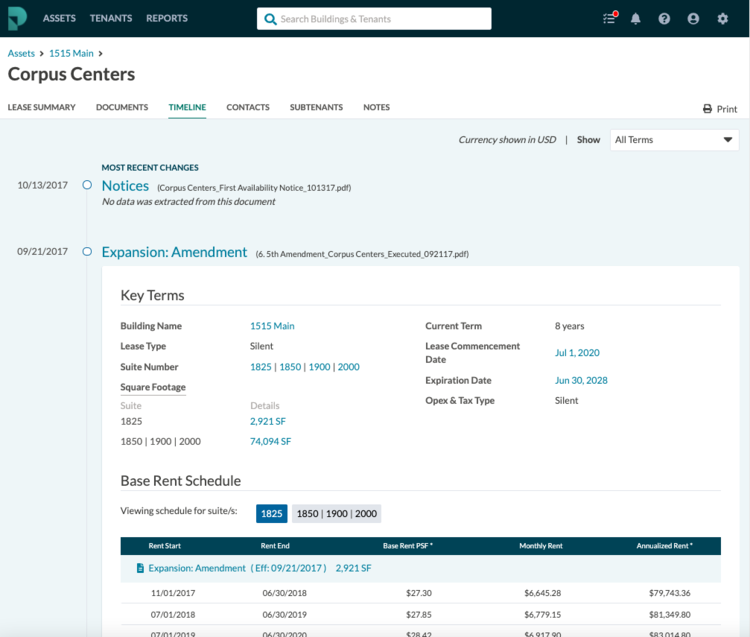
Task: Click the Print button
Action: [x=720, y=109]
